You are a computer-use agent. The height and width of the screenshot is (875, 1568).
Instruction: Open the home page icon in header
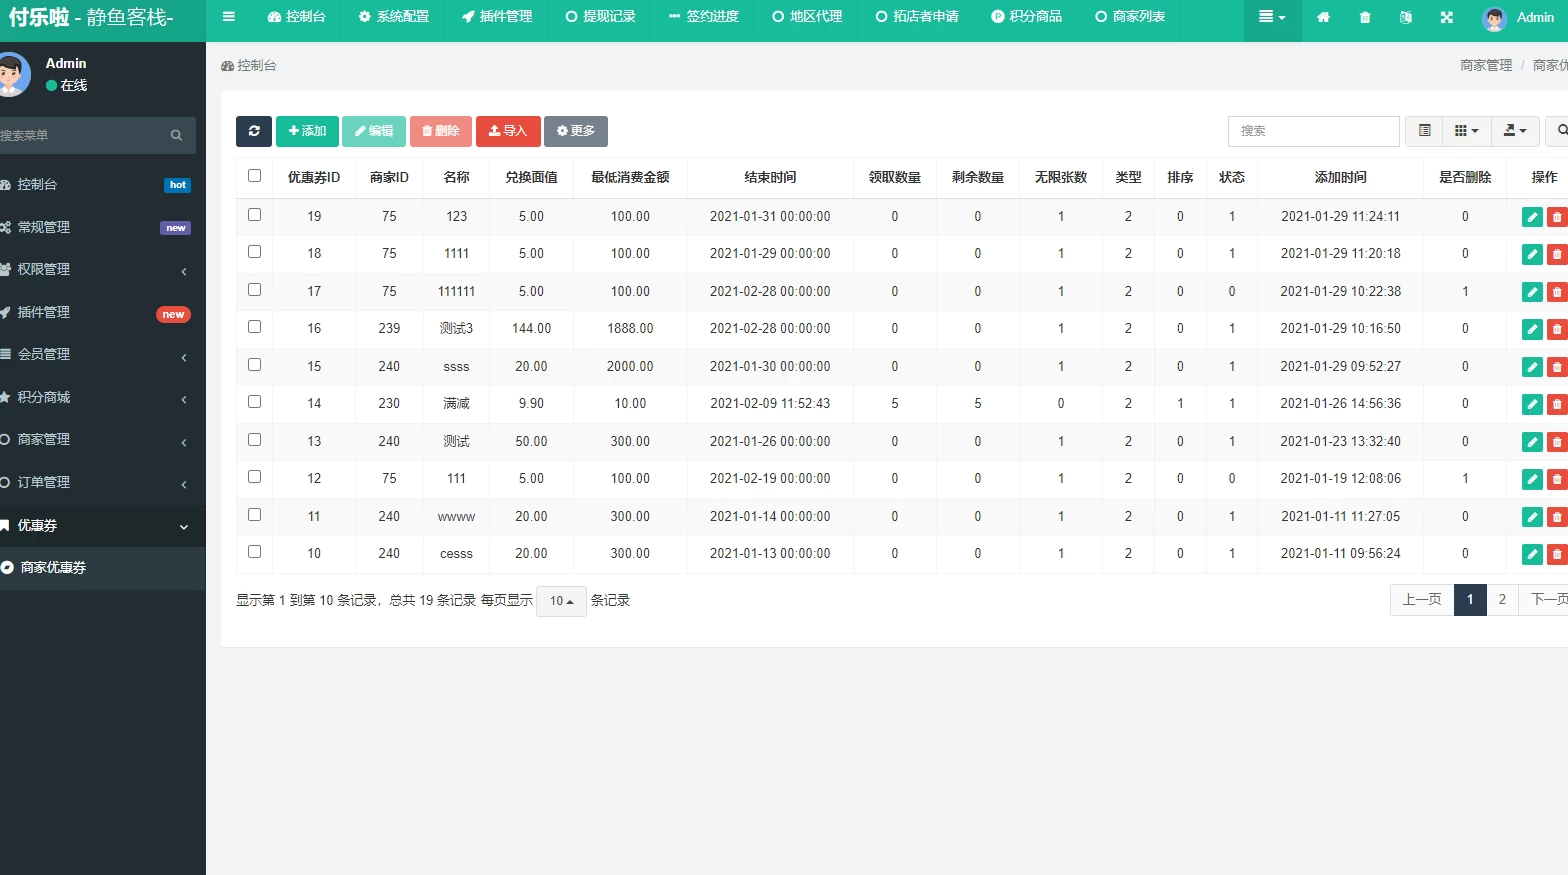tap(1323, 17)
